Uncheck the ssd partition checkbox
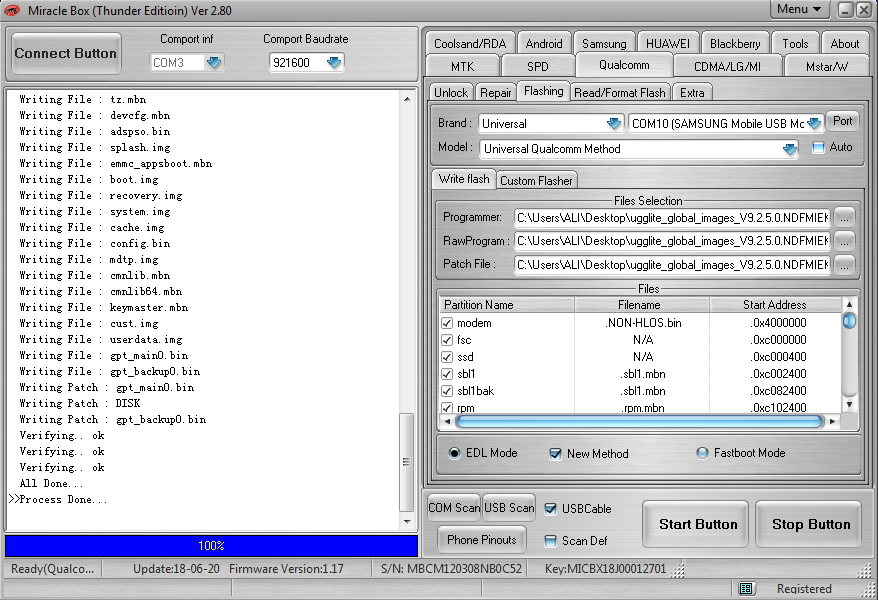Image resolution: width=878 pixels, height=600 pixels. [x=447, y=357]
